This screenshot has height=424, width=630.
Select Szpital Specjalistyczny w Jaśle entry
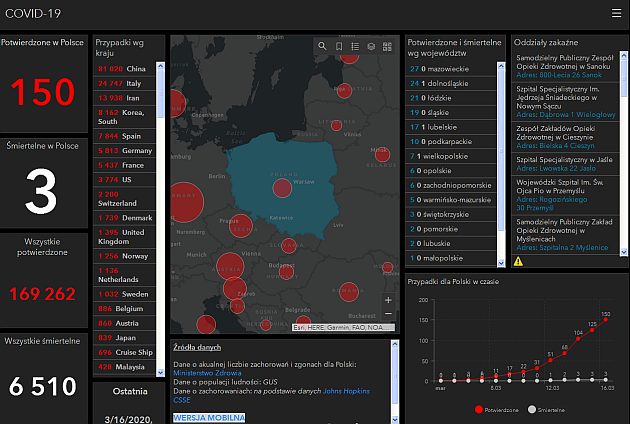tap(565, 164)
